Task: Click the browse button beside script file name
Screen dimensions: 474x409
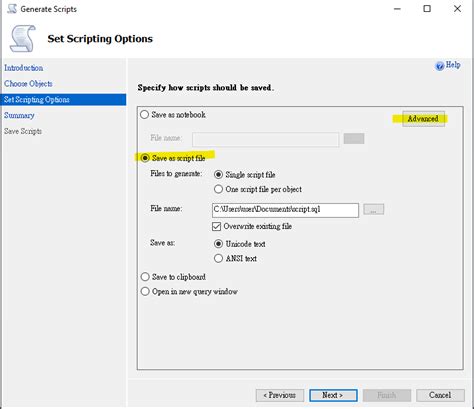Action: (x=374, y=209)
